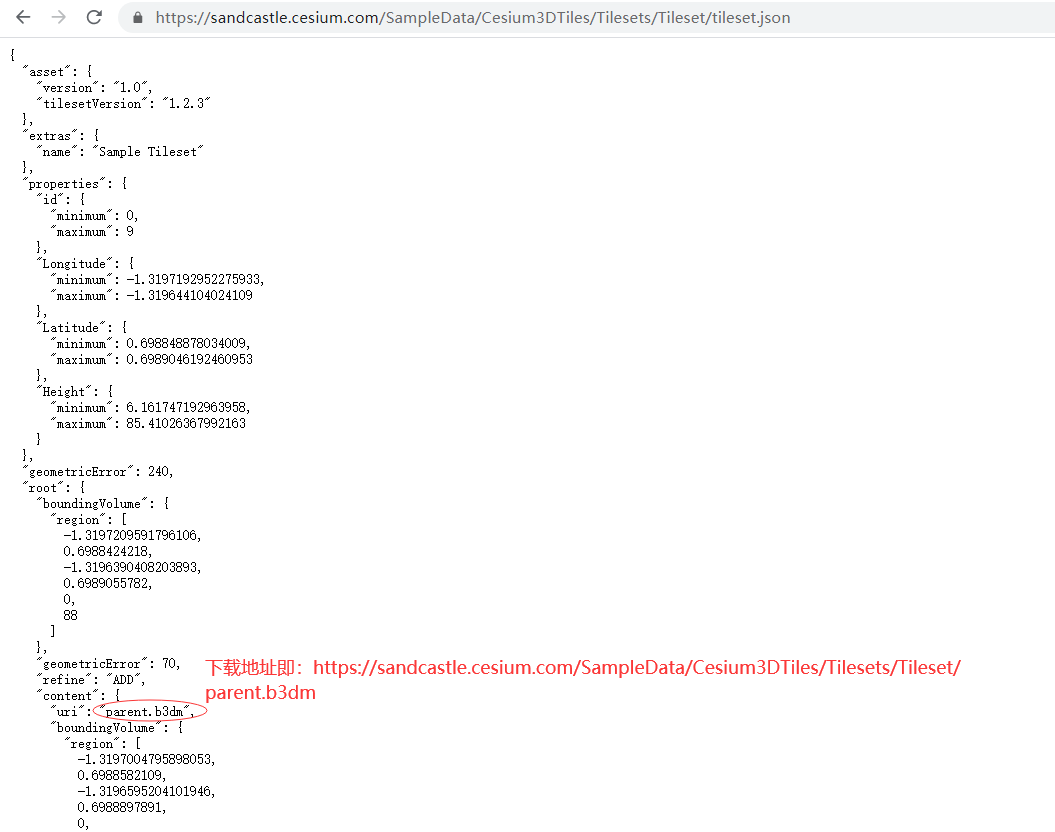1055x832 pixels.
Task: Select the Longitude property key
Action: click(x=73, y=263)
